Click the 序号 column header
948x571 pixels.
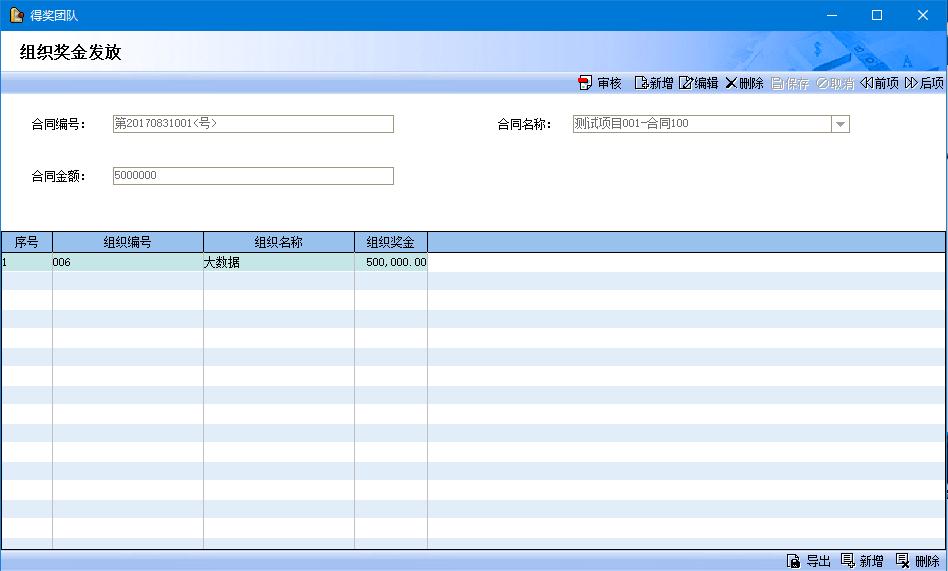[26, 242]
